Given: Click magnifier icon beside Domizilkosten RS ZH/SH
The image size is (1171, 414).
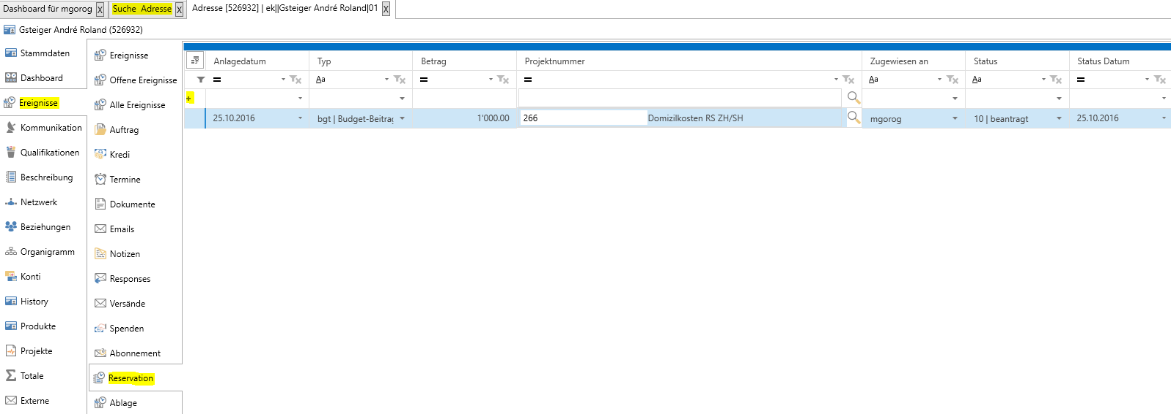Looking at the screenshot, I should click(x=853, y=118).
